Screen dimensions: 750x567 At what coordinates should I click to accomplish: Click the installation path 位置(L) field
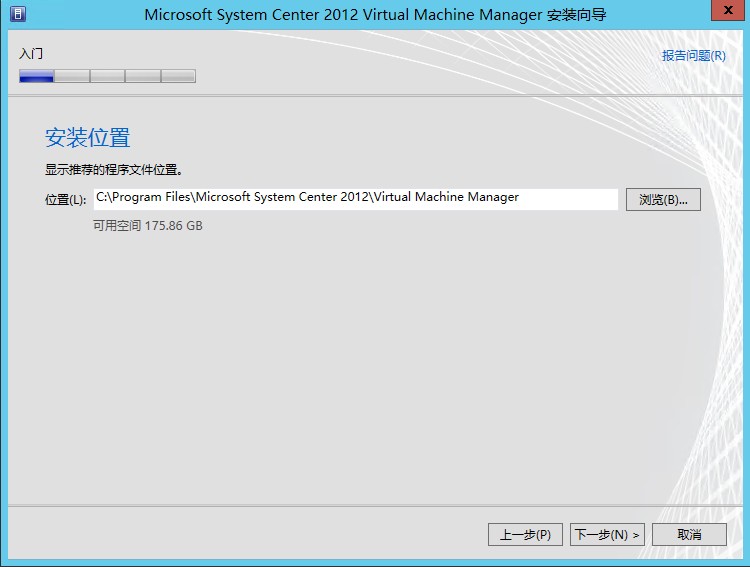355,199
